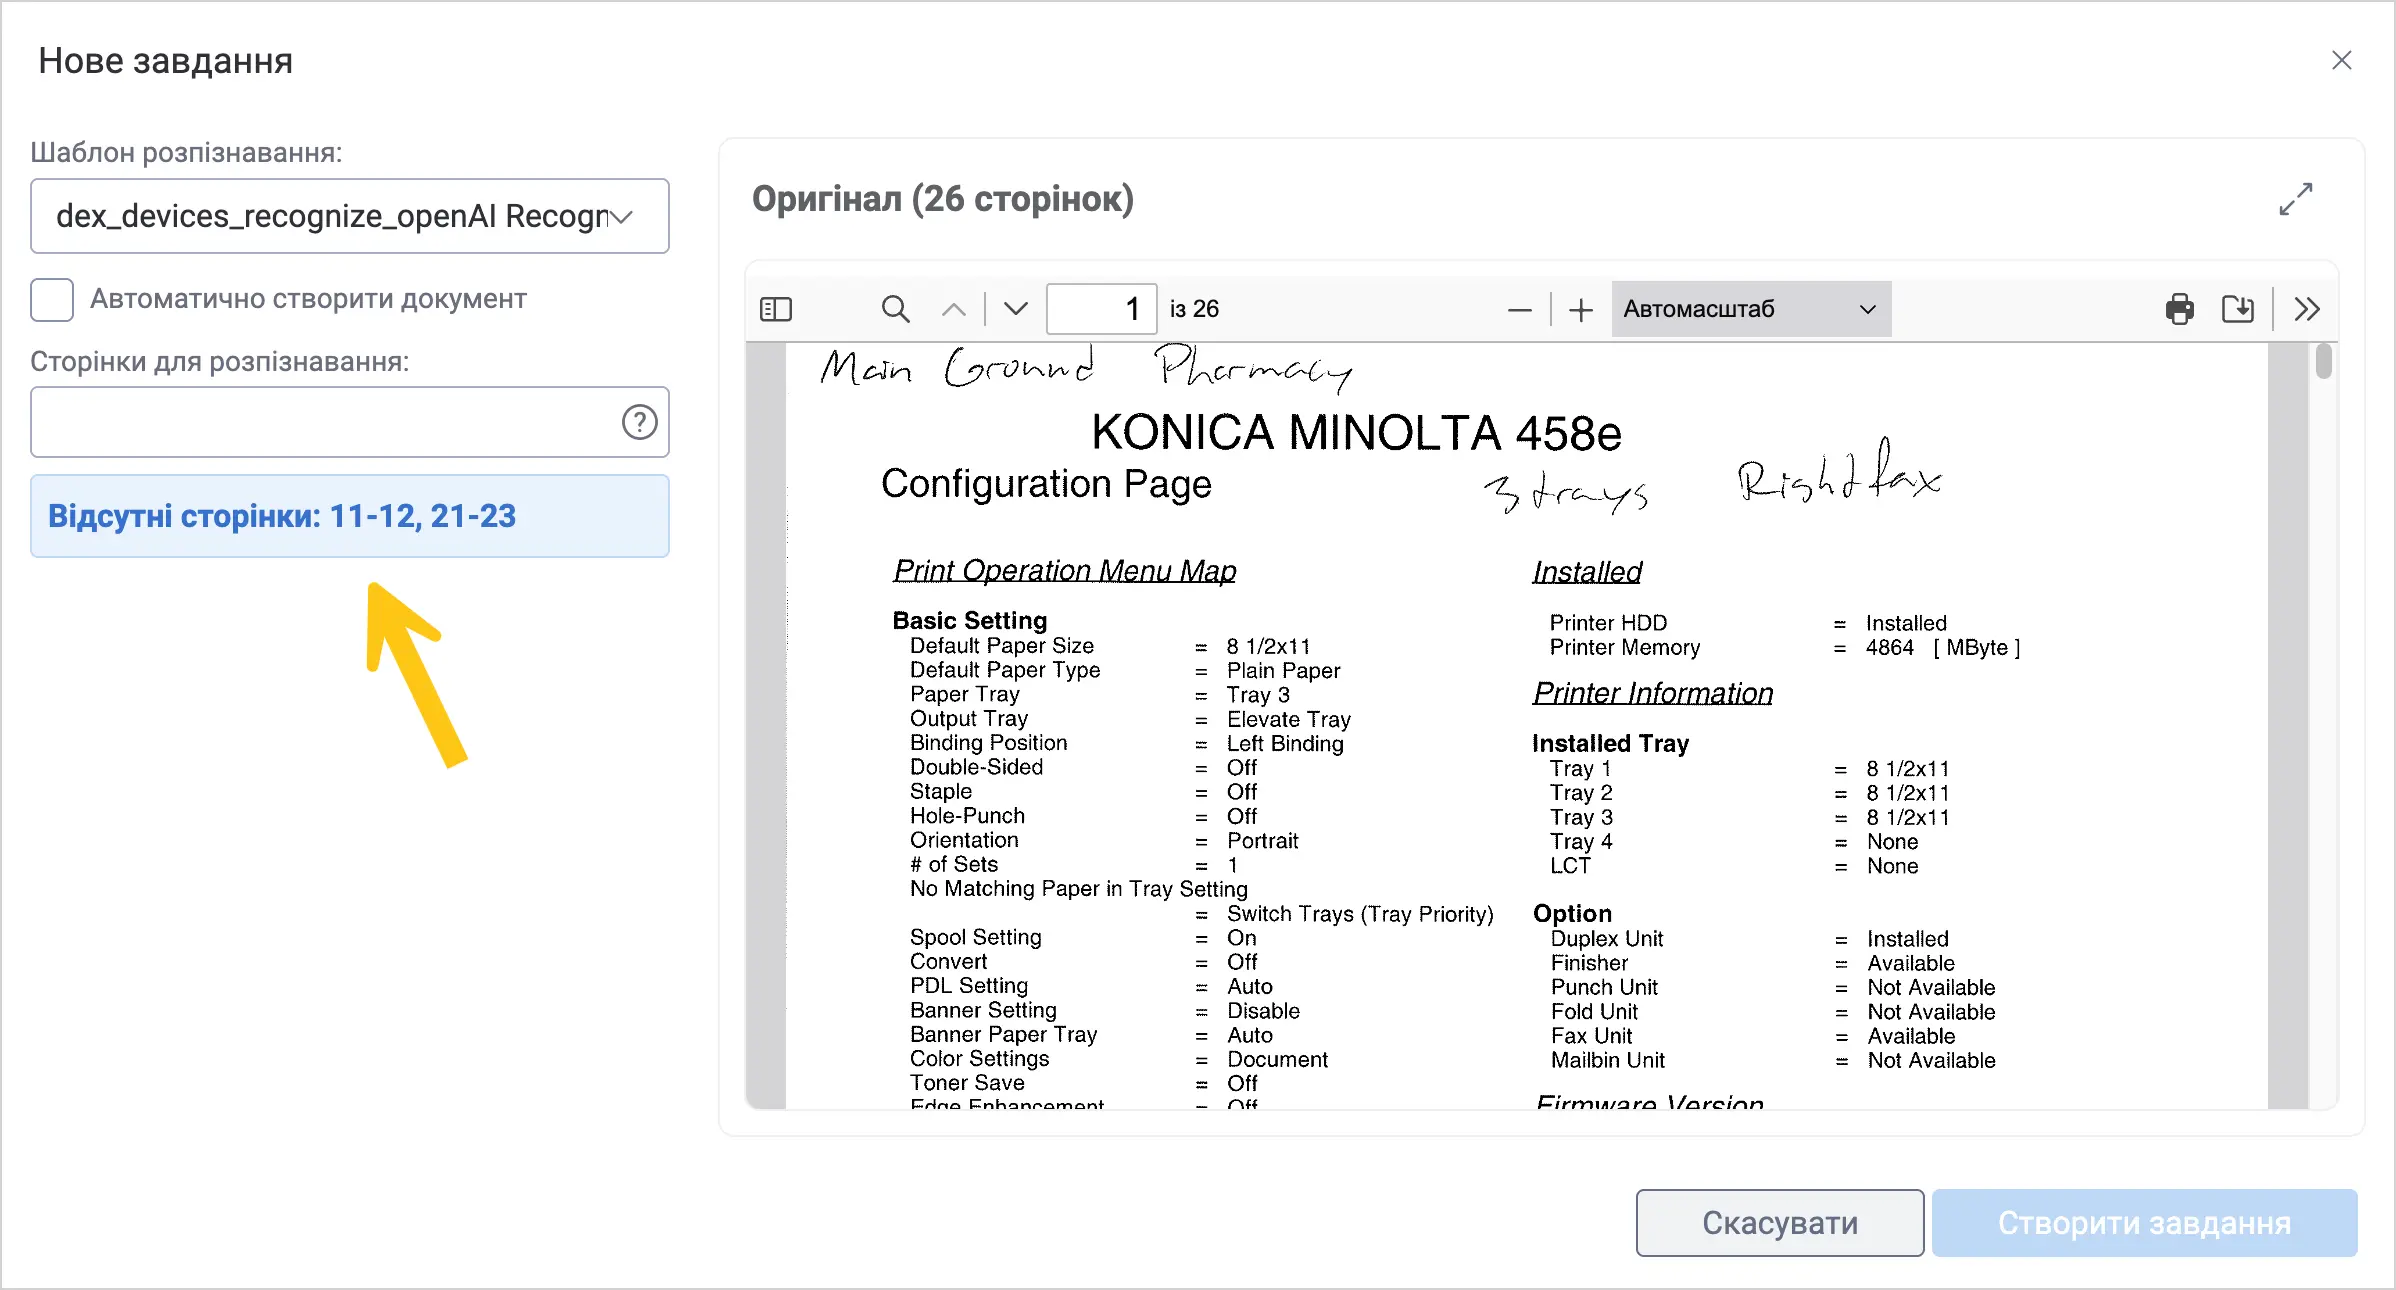This screenshot has width=2396, height=1290.
Task: Click the Printer HDD label
Action: click(1608, 623)
